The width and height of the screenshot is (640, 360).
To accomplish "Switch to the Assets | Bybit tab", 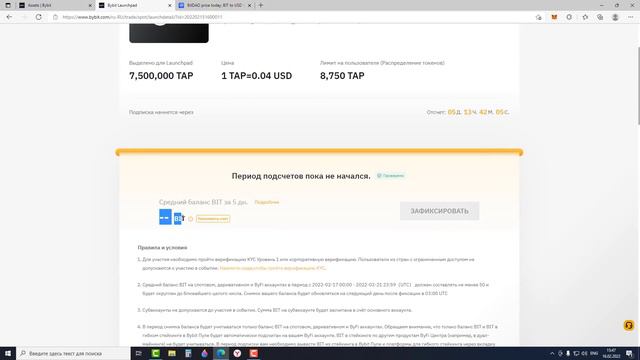I will tap(55, 5).
